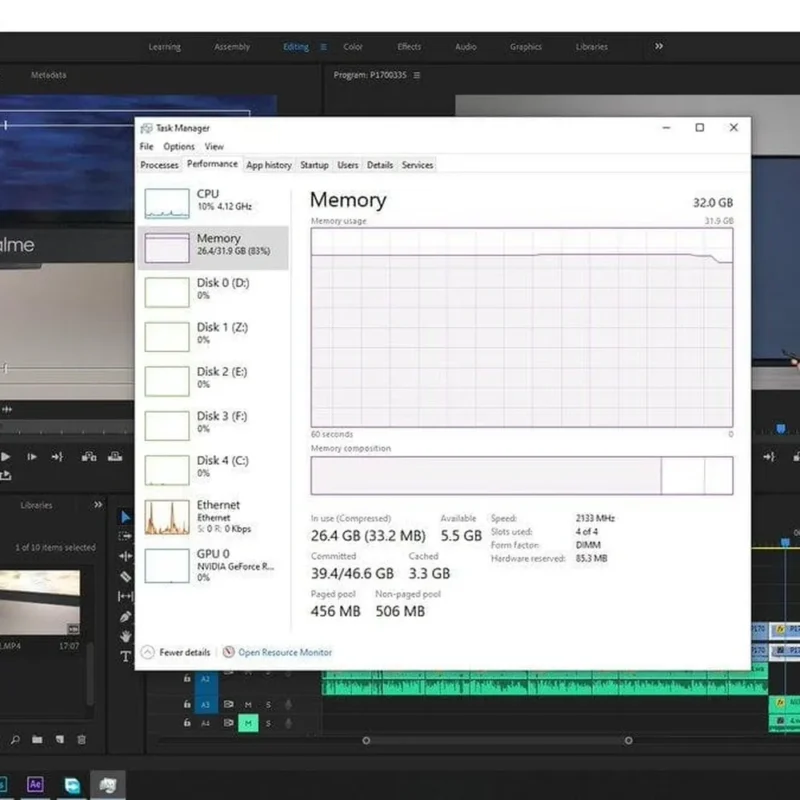Screen dimensions: 800x800
Task: Click the Insert button in Source monitor
Action: click(x=89, y=457)
